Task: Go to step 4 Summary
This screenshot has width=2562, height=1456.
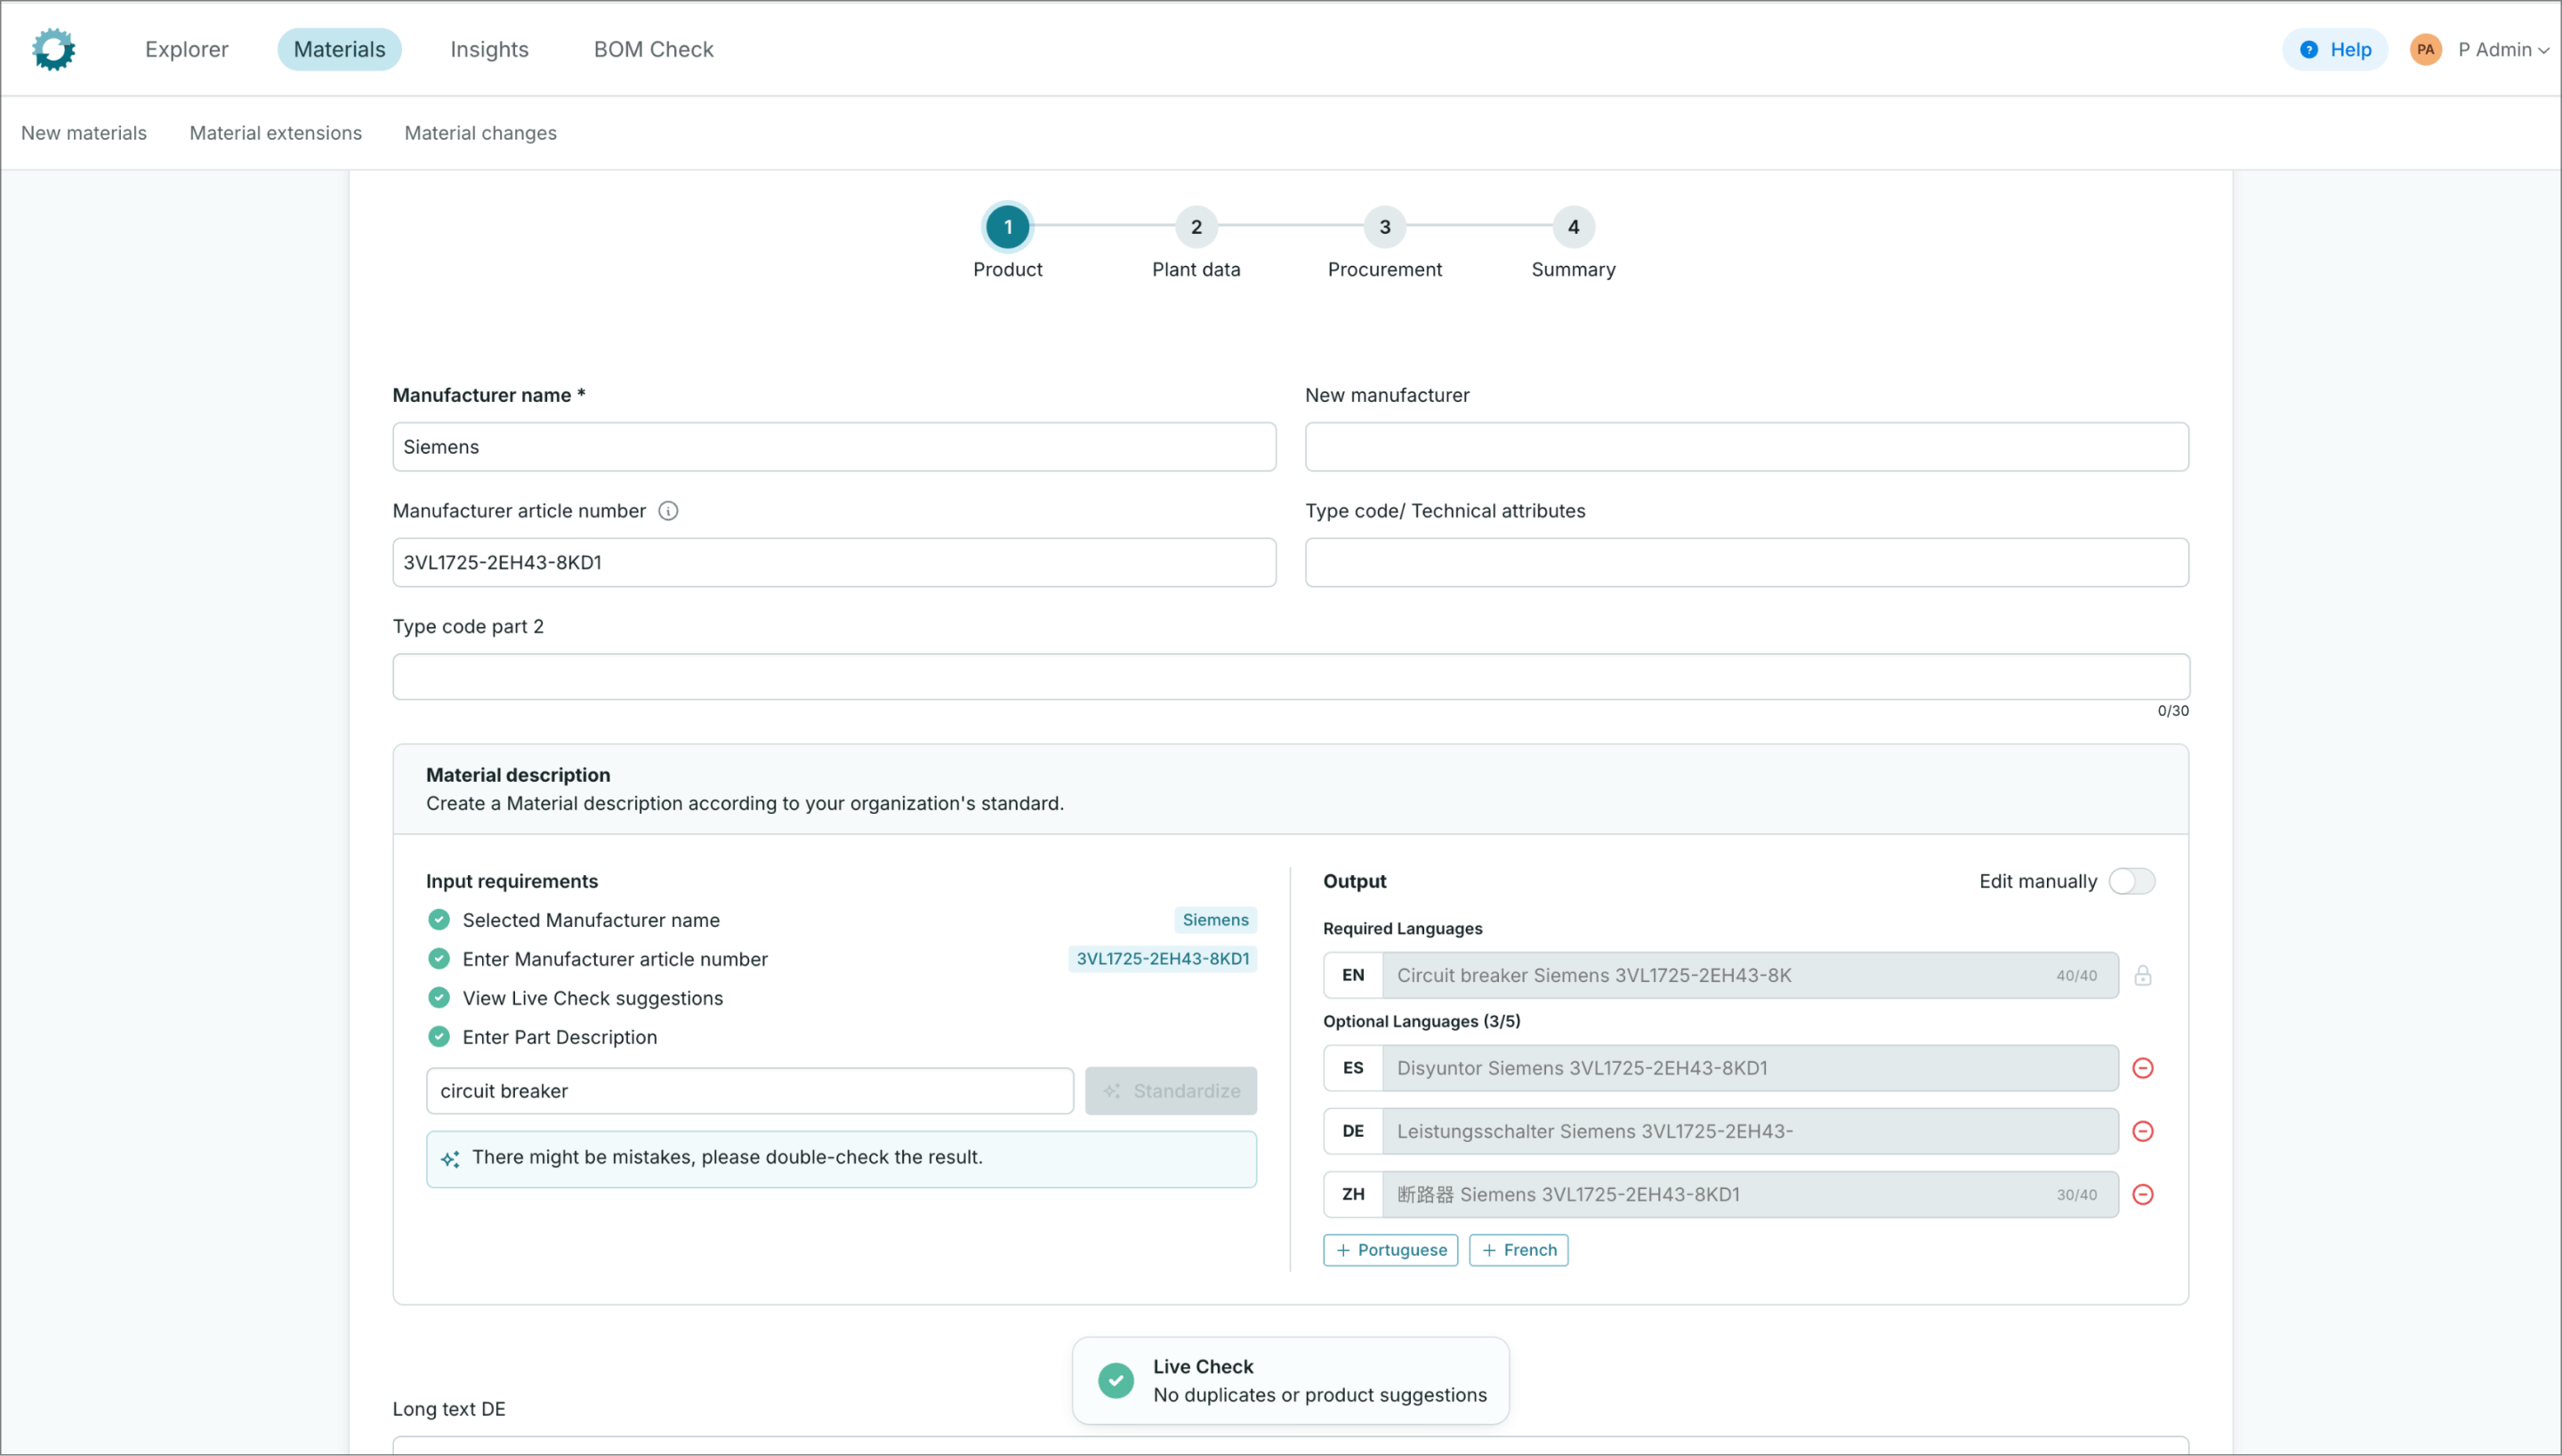Action: point(1573,227)
